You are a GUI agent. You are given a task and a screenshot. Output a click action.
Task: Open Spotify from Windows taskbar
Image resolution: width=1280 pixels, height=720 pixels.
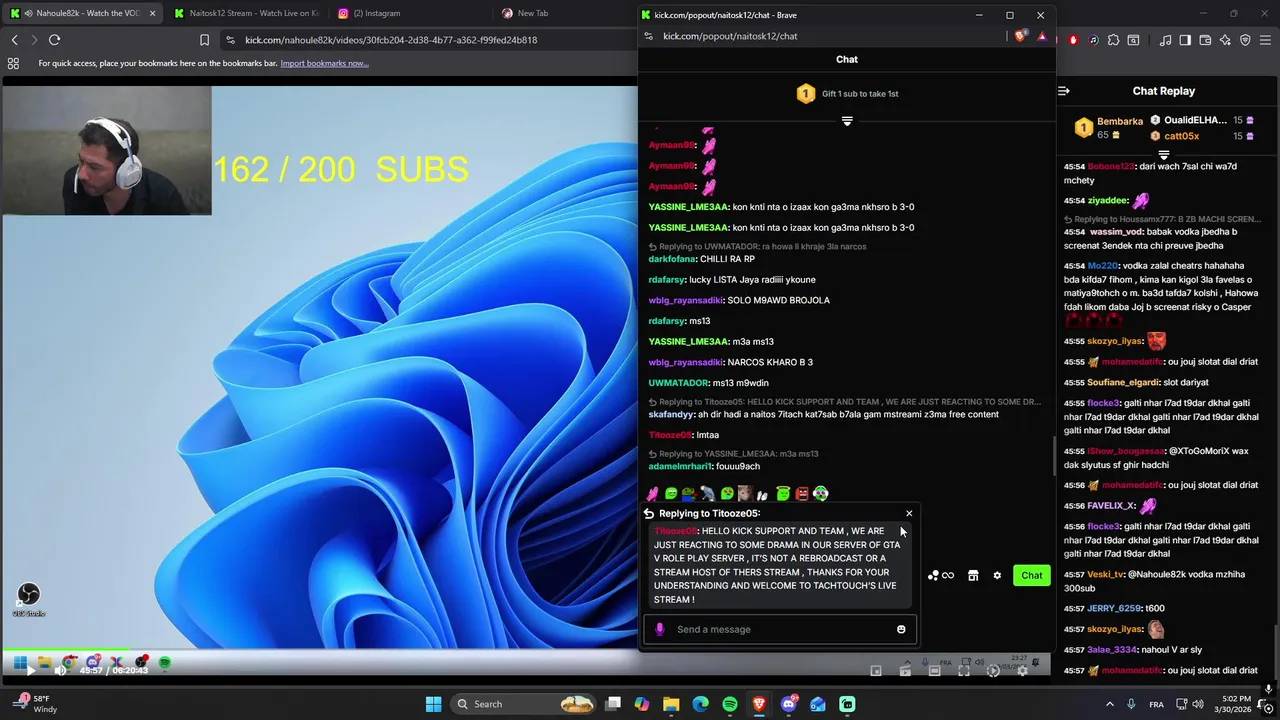(x=730, y=704)
